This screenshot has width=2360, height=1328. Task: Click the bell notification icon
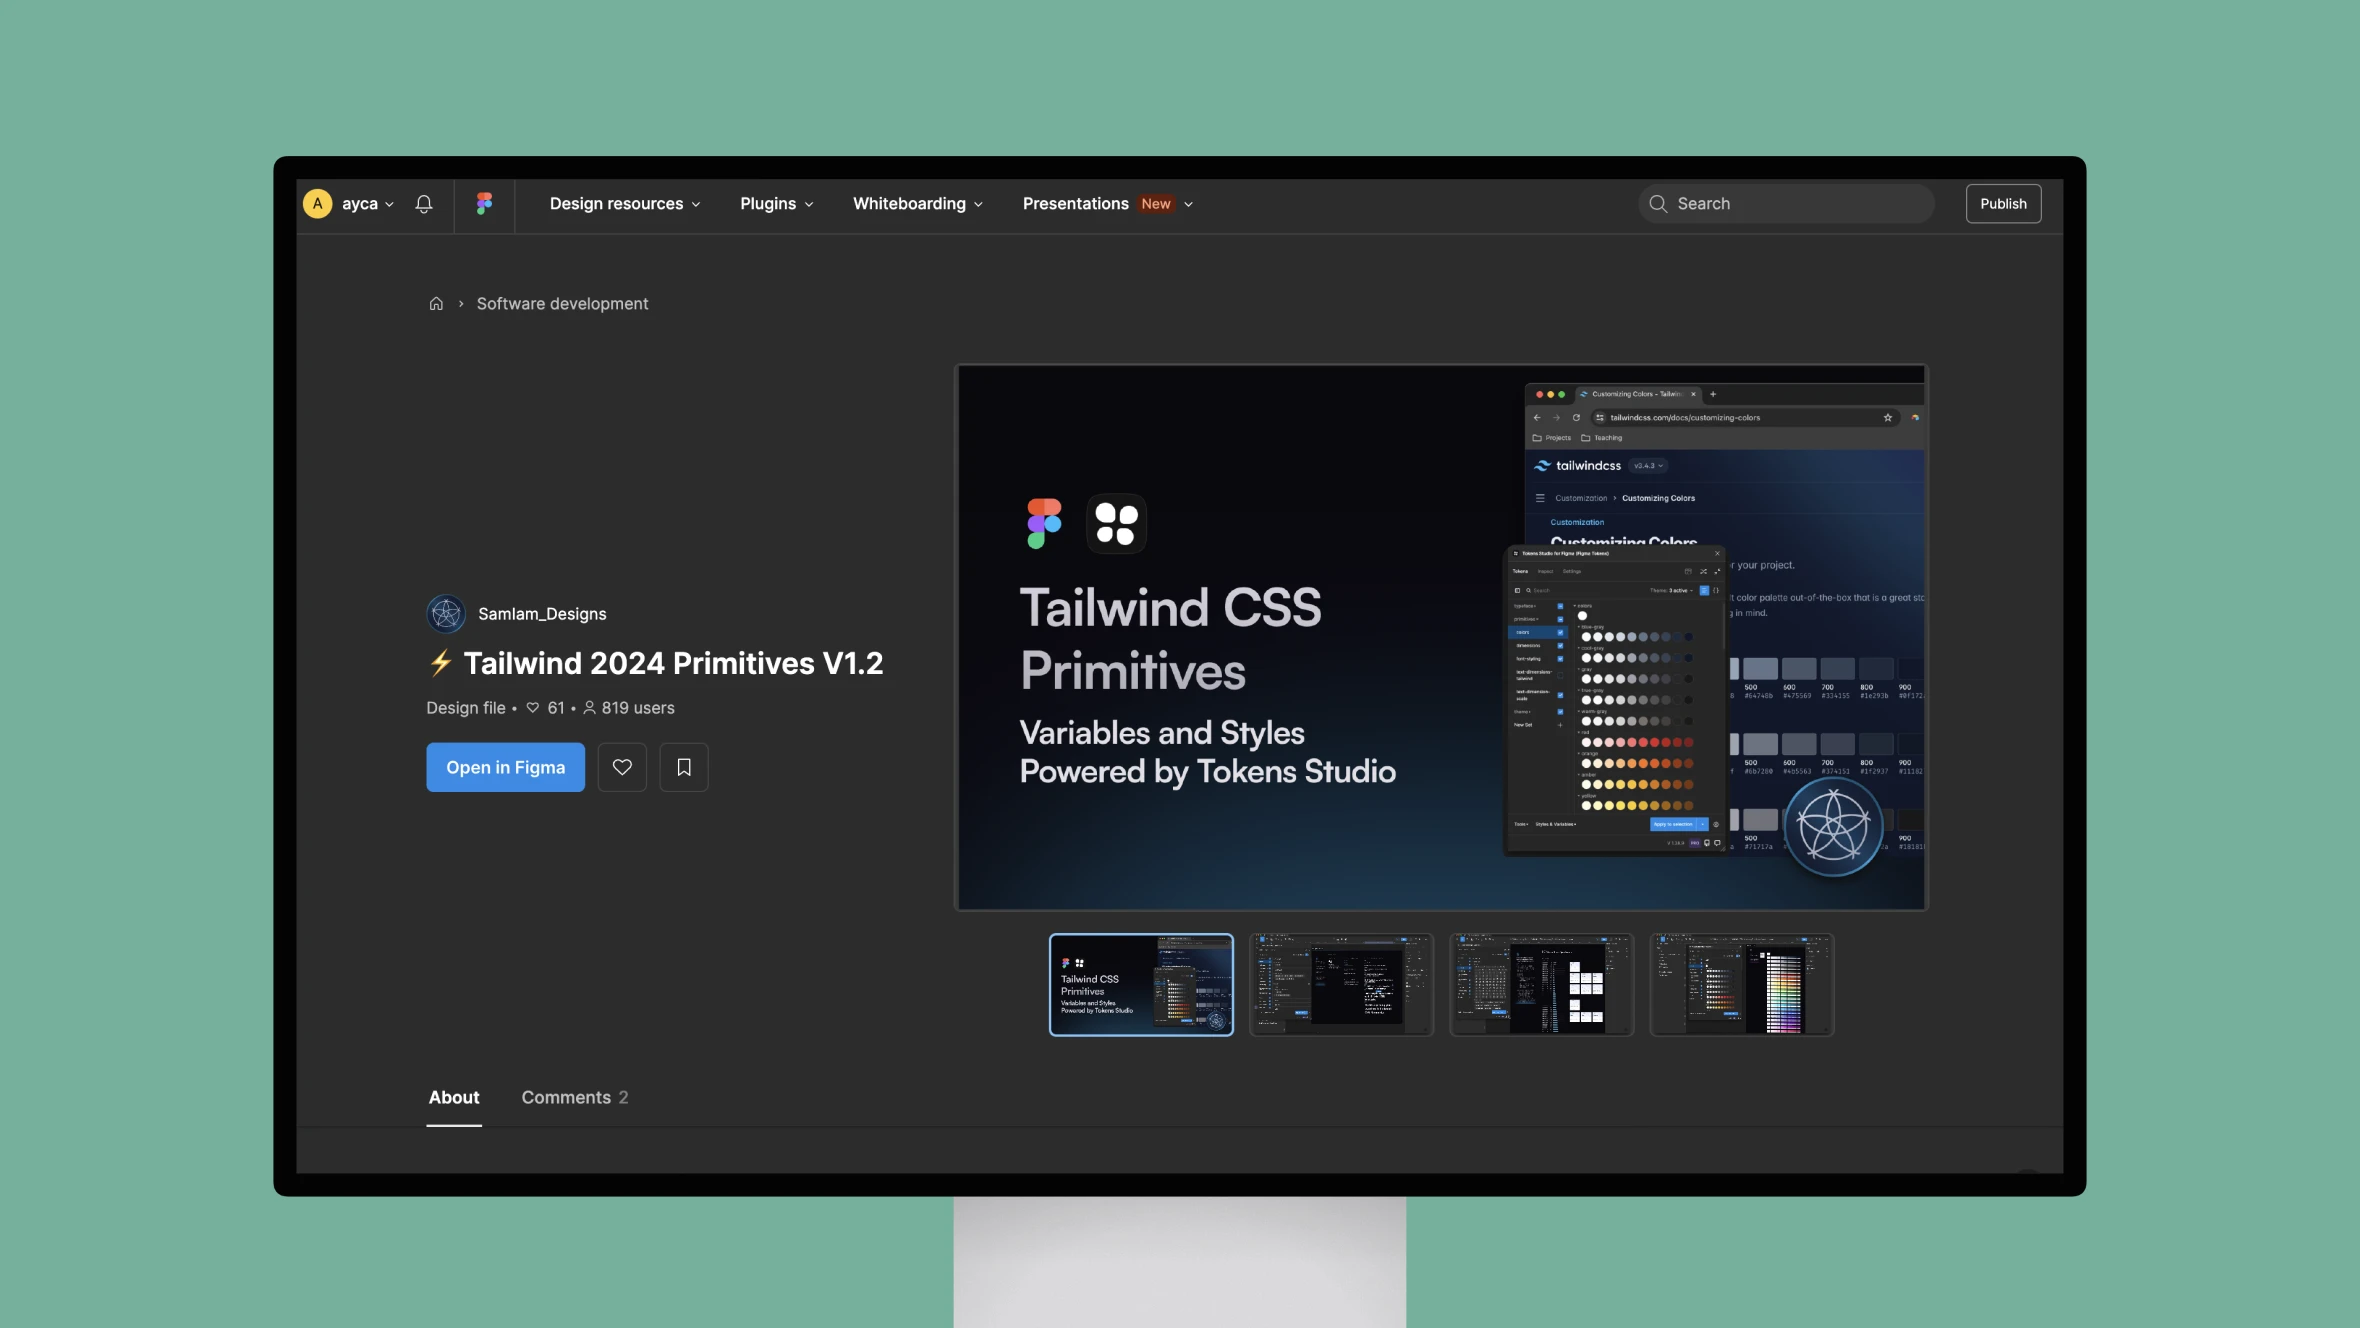pos(425,203)
